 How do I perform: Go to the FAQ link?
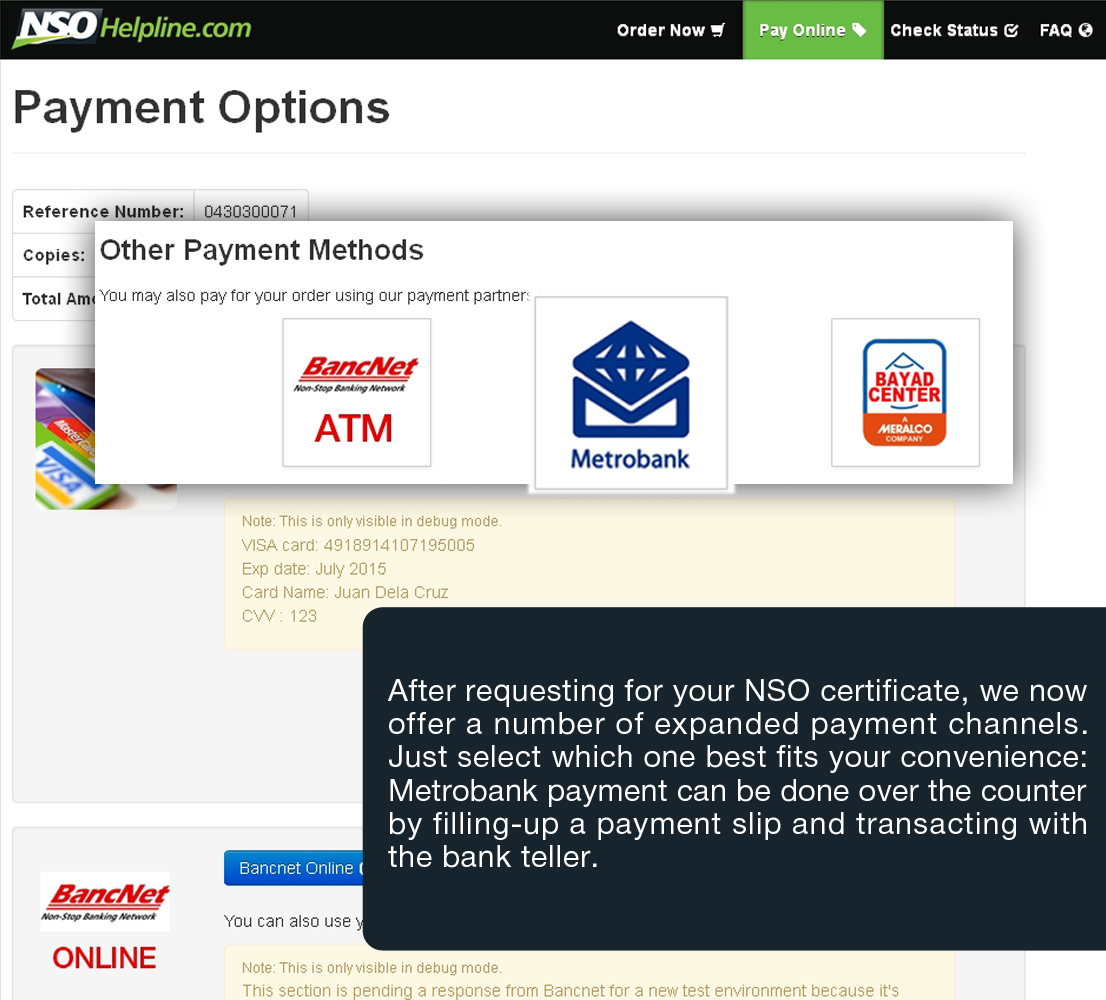click(1055, 30)
